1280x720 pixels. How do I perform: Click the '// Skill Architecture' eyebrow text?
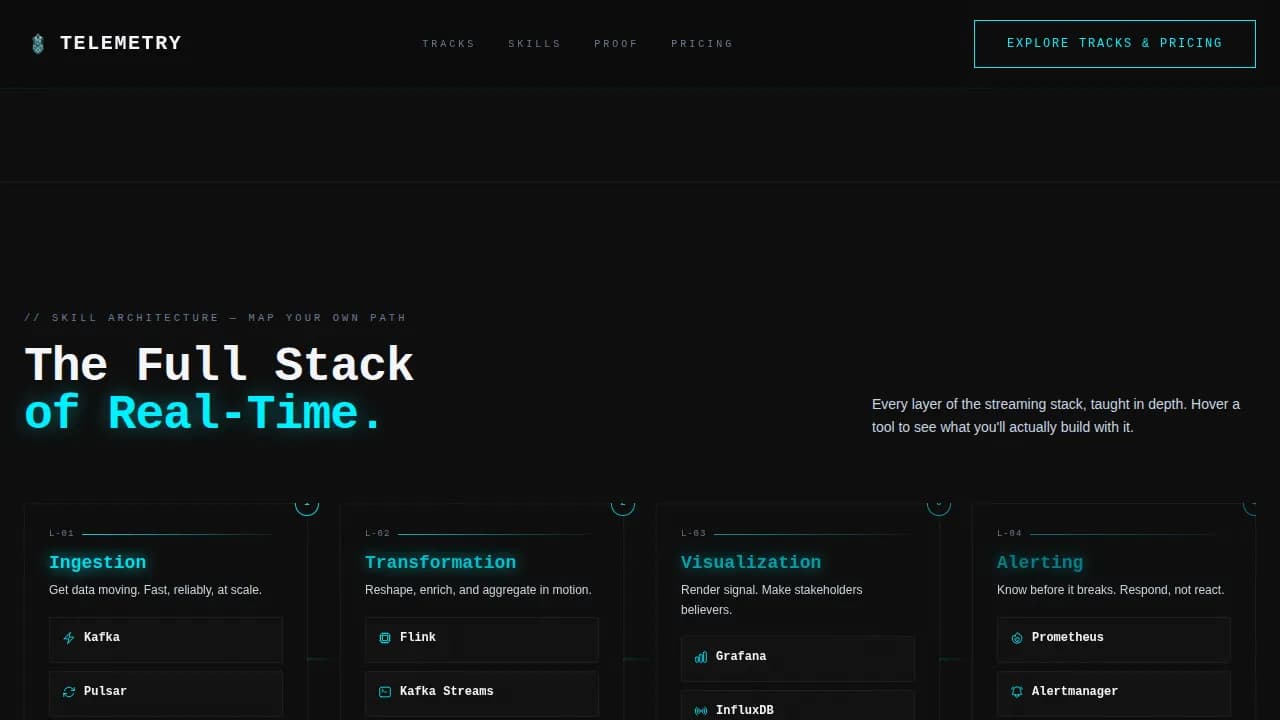pyautogui.click(x=215, y=318)
